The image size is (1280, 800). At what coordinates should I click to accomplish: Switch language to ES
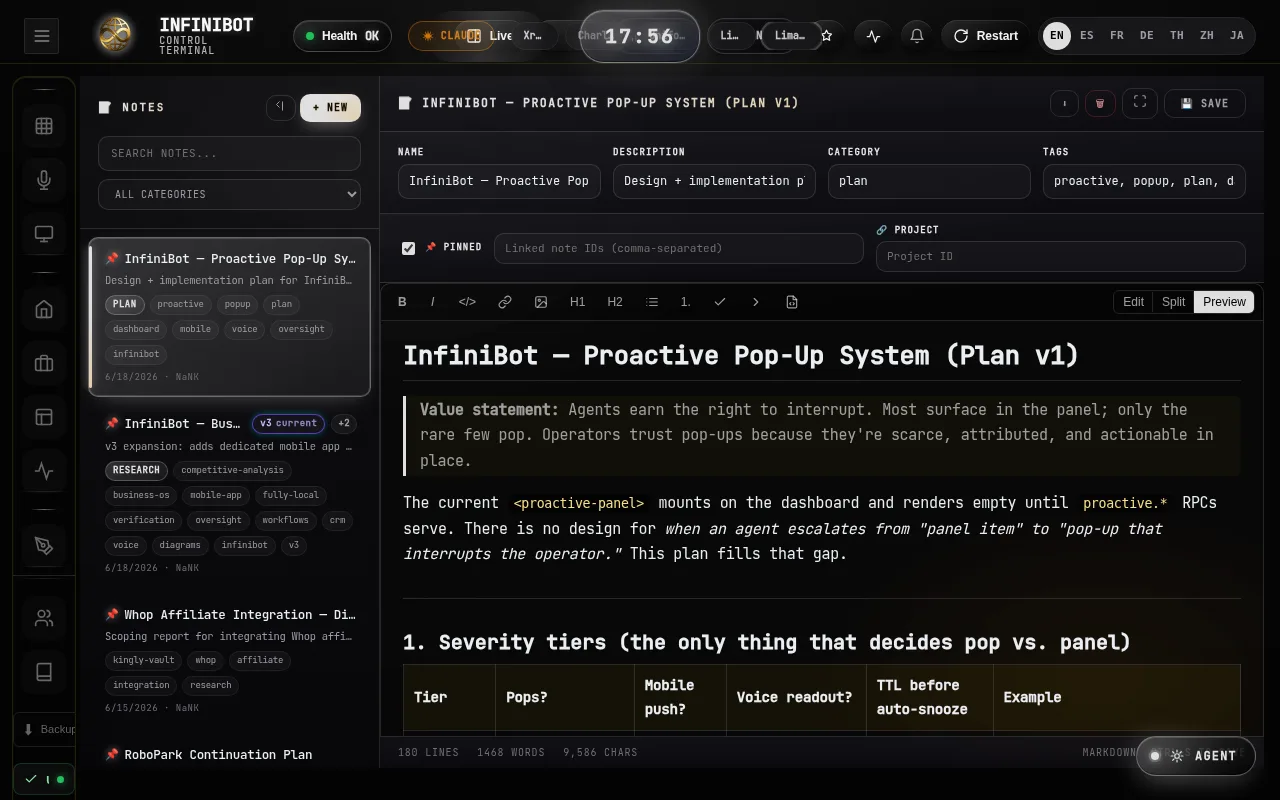1086,36
